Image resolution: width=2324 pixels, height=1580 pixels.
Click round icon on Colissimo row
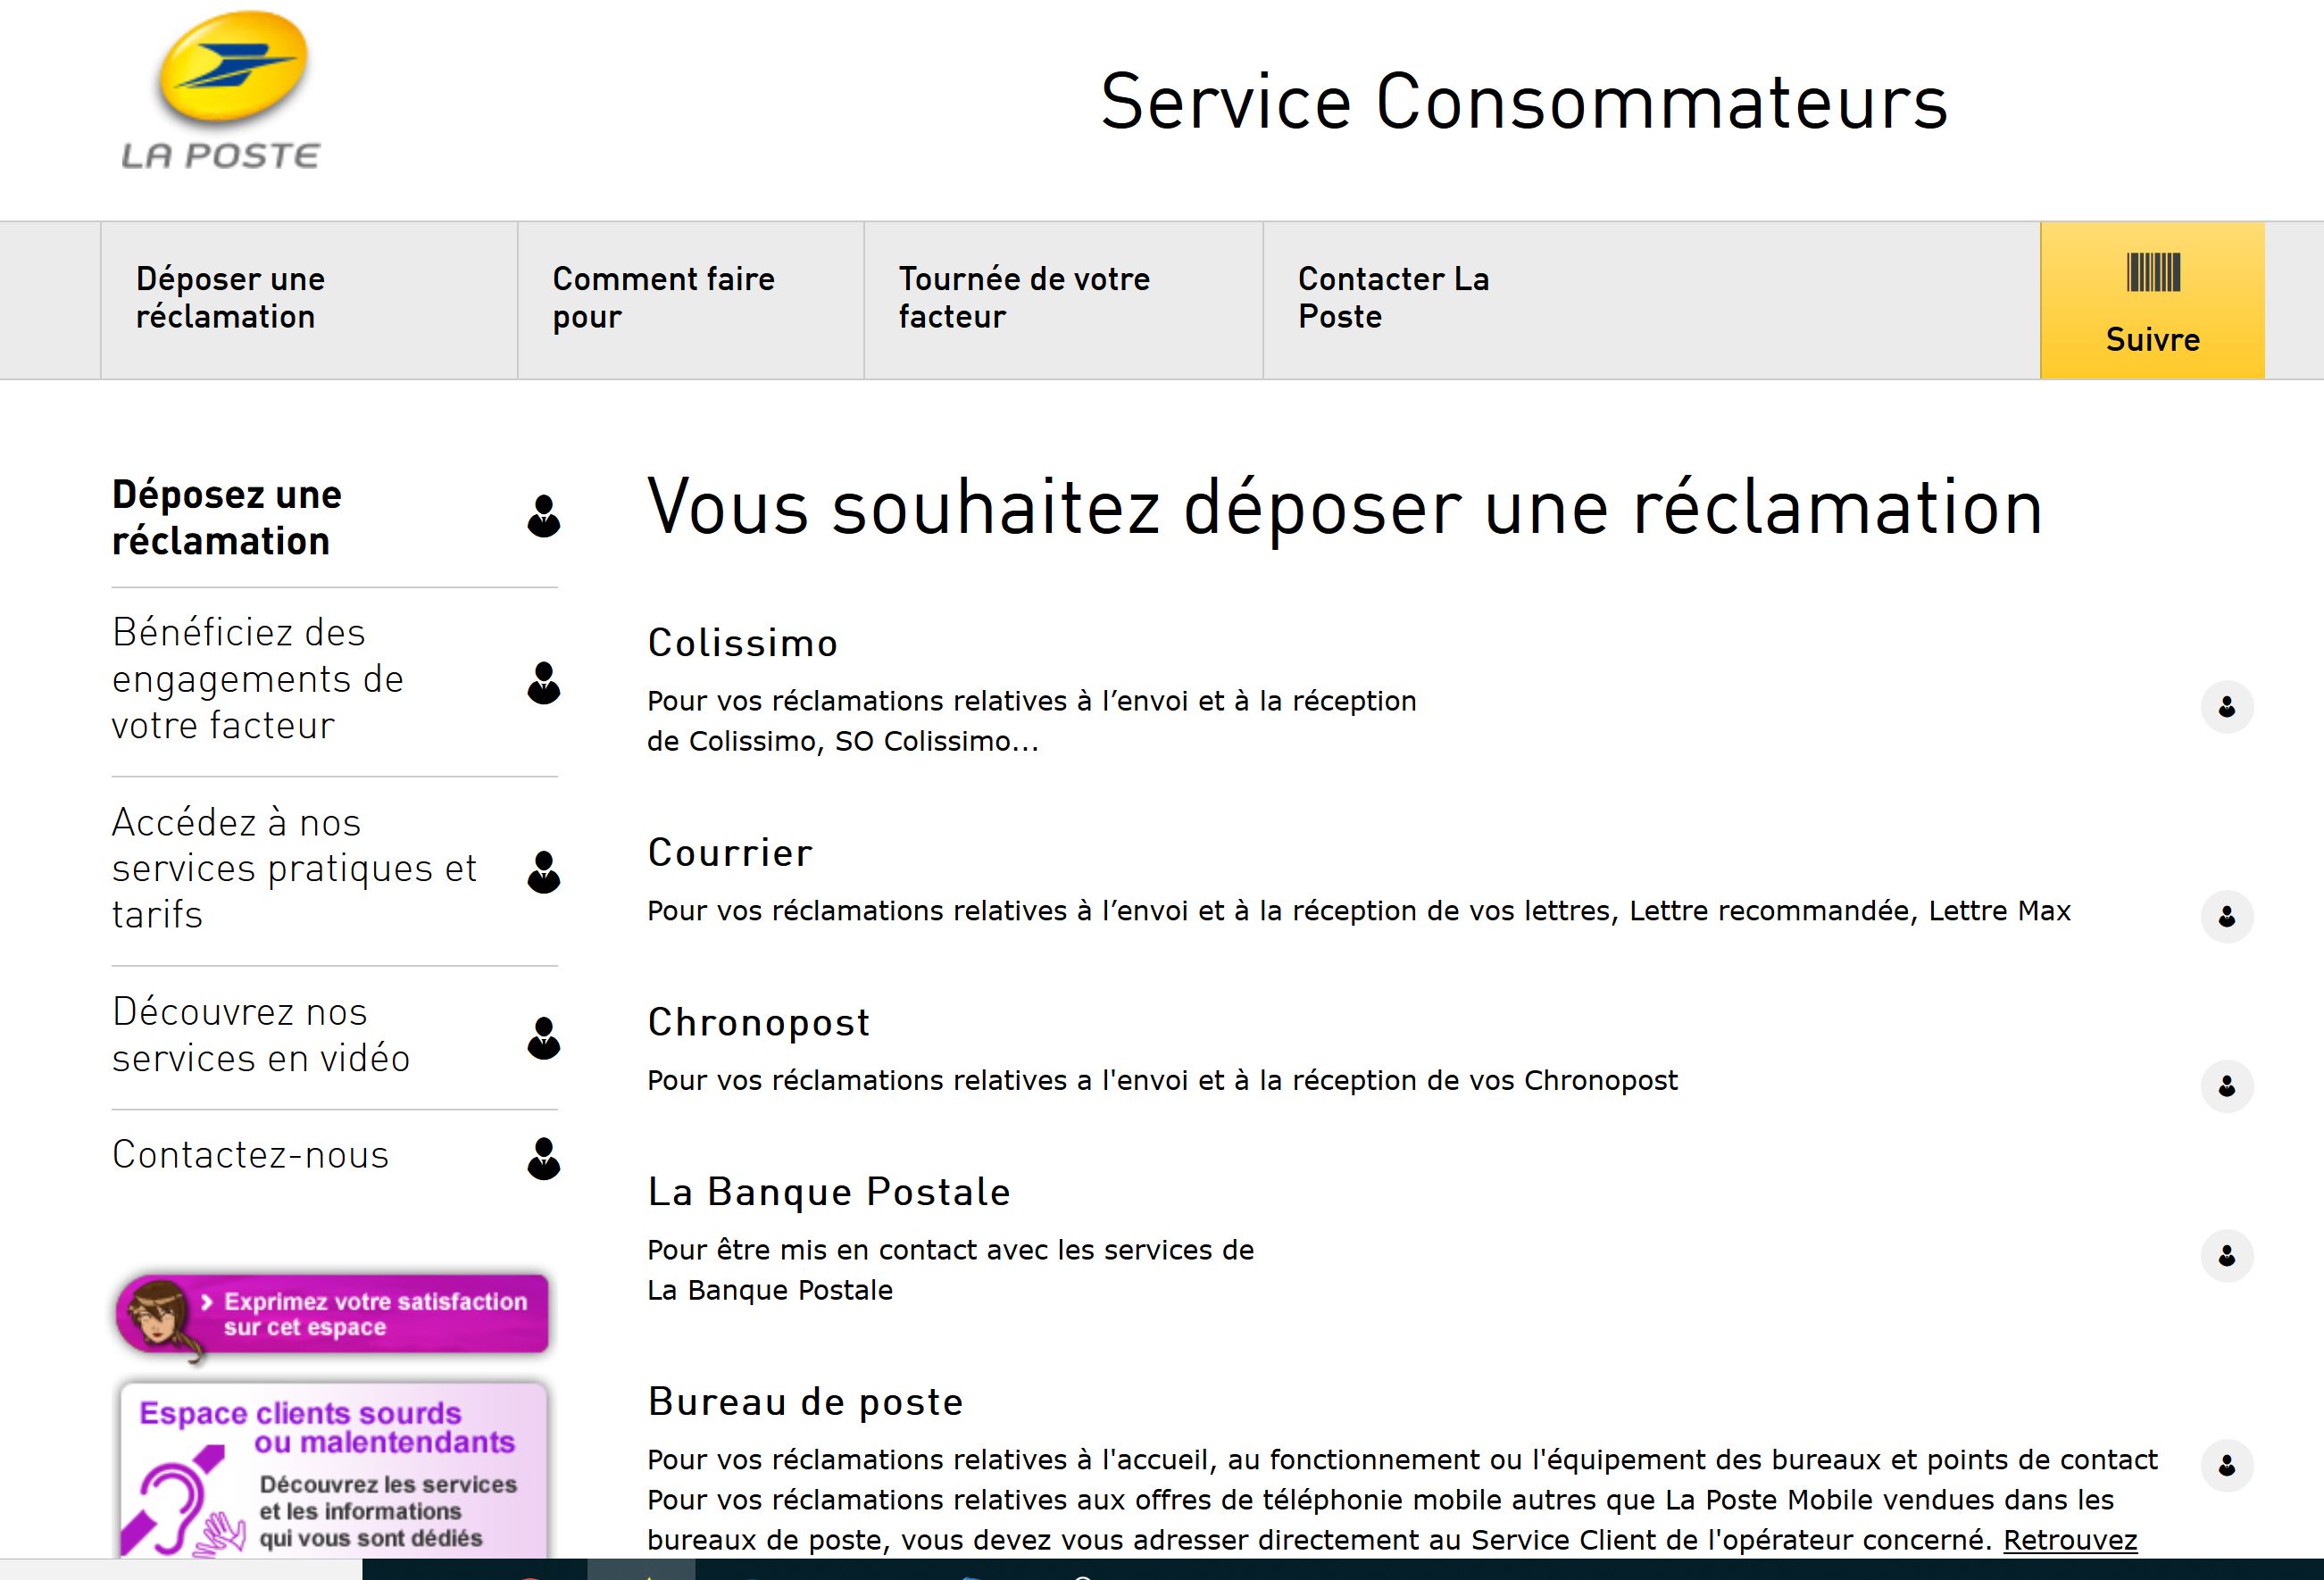click(x=2226, y=707)
